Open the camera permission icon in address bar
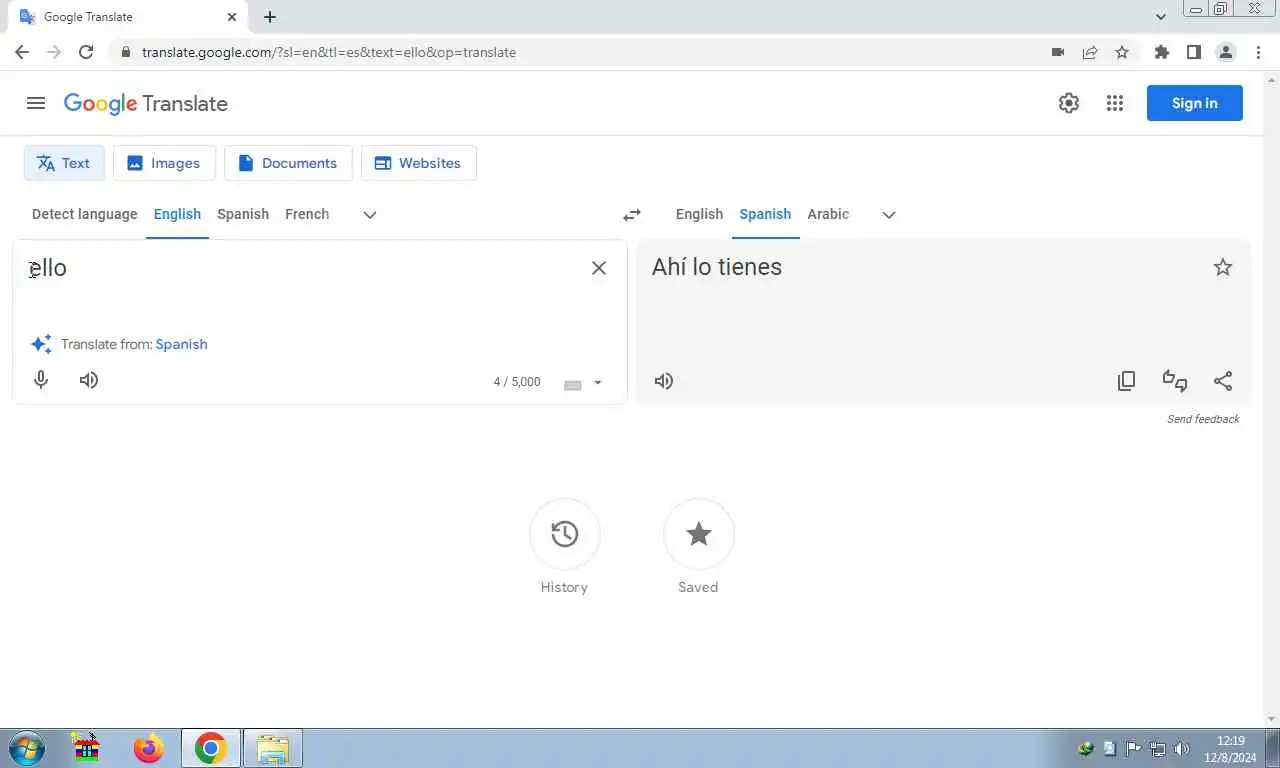This screenshot has height=768, width=1280. pyautogui.click(x=1058, y=52)
